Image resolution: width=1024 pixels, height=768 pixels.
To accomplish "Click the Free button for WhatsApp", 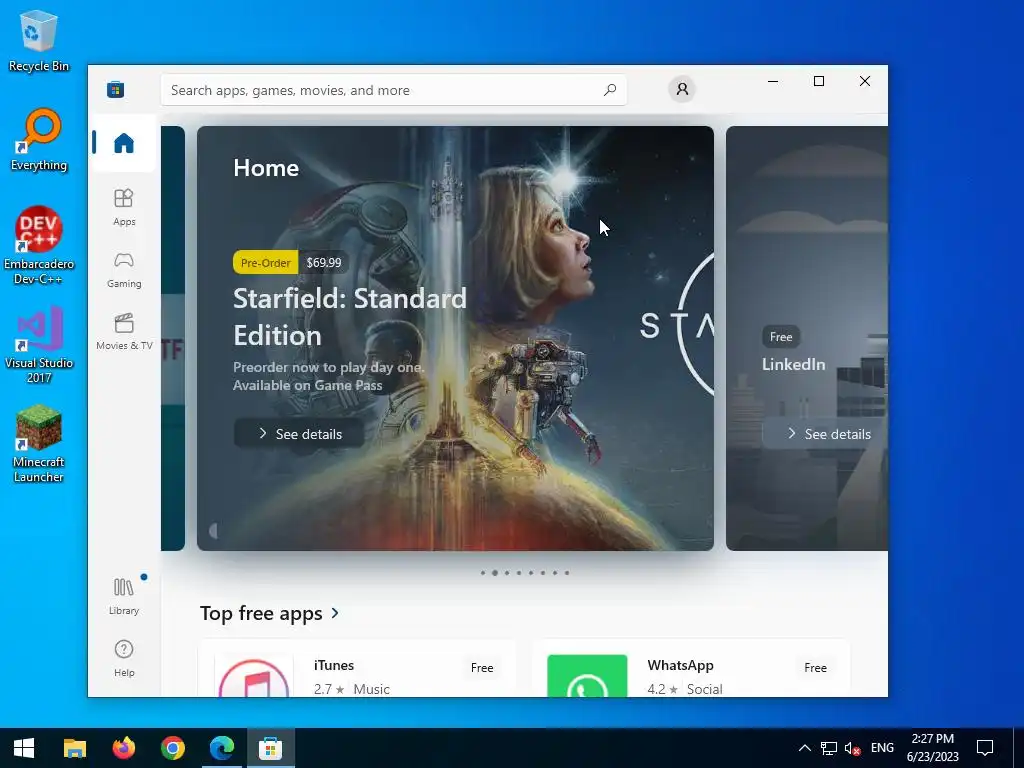I will (x=815, y=667).
